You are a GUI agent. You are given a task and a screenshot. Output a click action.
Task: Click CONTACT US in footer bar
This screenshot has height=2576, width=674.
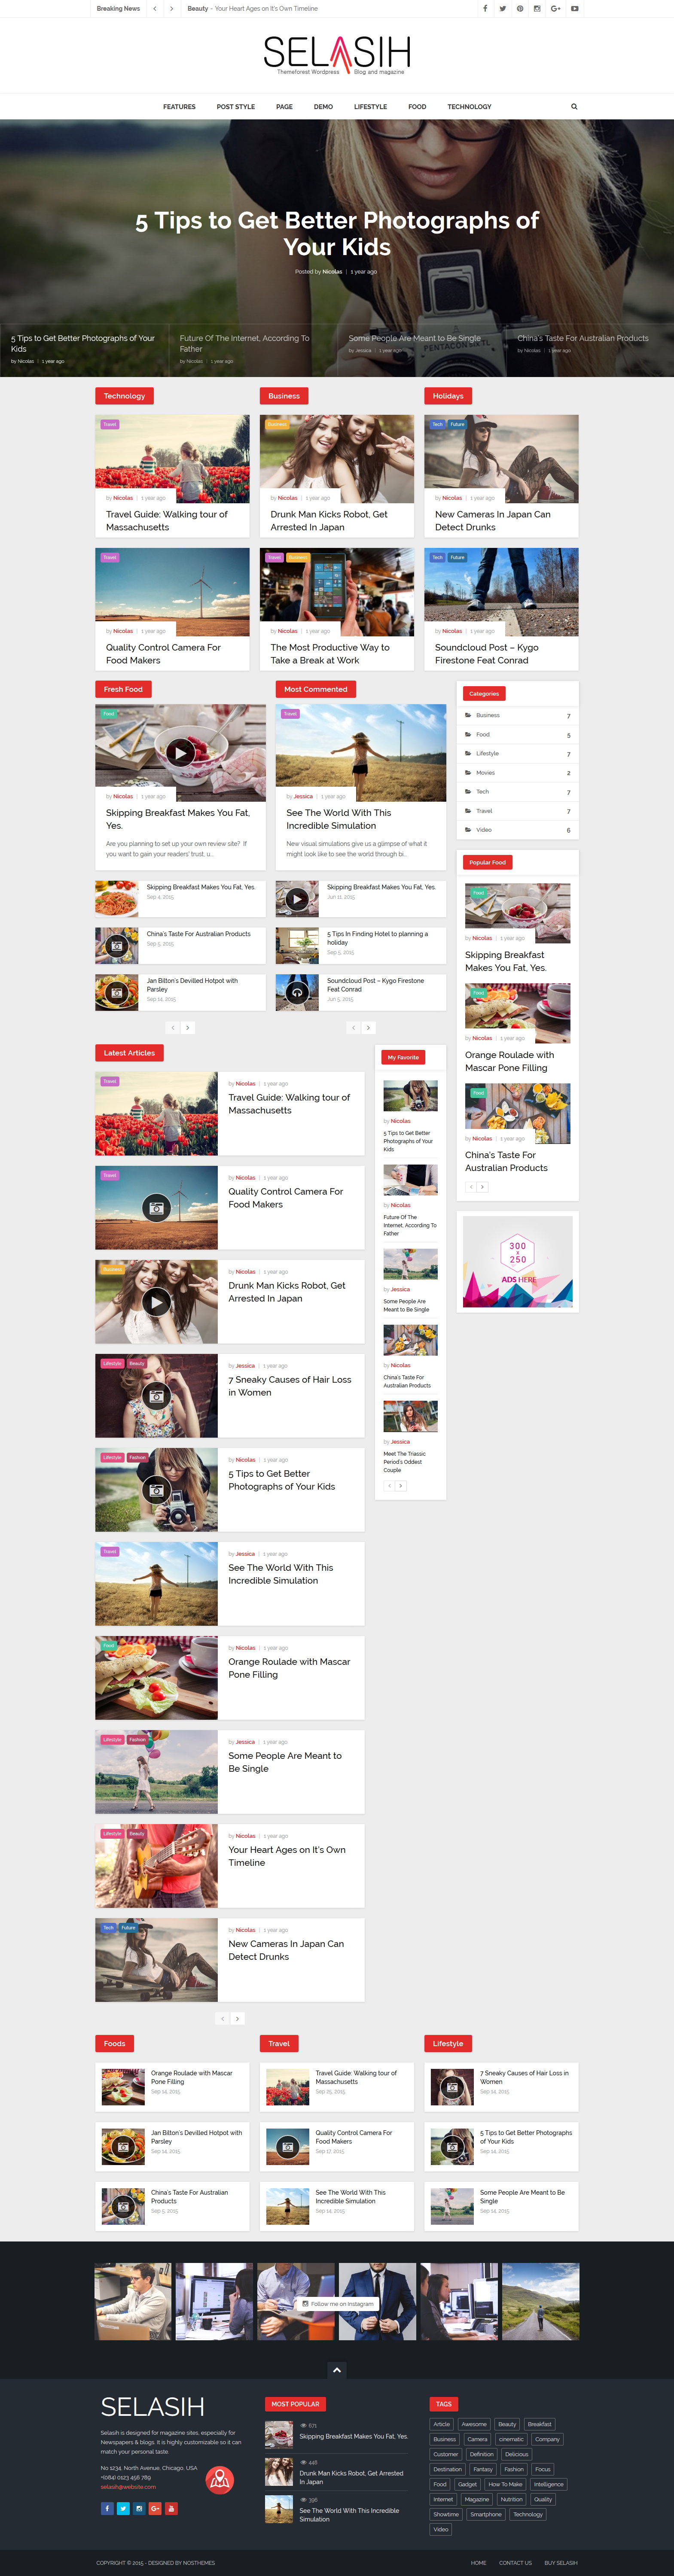point(516,2563)
